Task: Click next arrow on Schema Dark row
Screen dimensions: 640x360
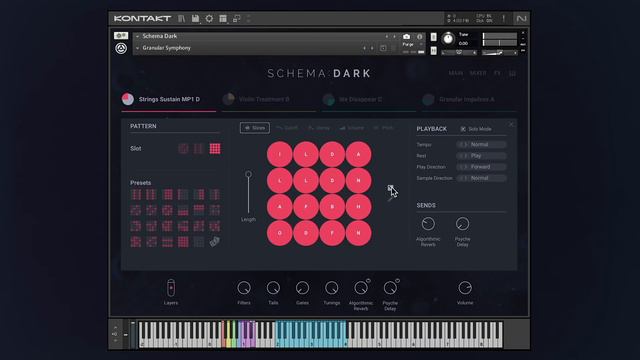Action: [x=394, y=36]
